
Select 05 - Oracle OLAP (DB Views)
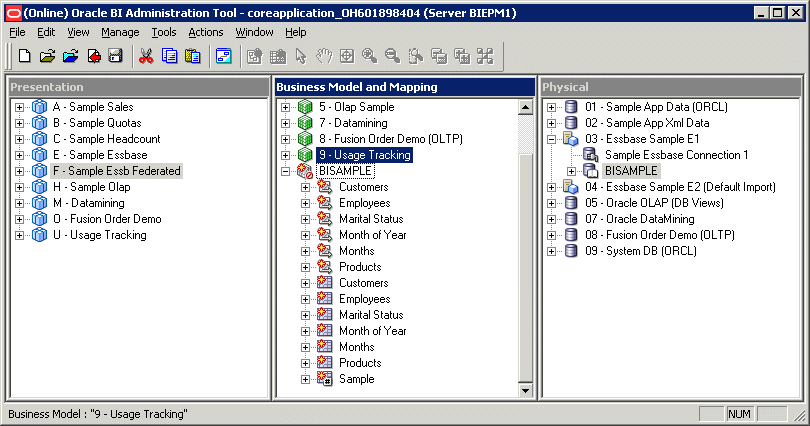pos(654,203)
